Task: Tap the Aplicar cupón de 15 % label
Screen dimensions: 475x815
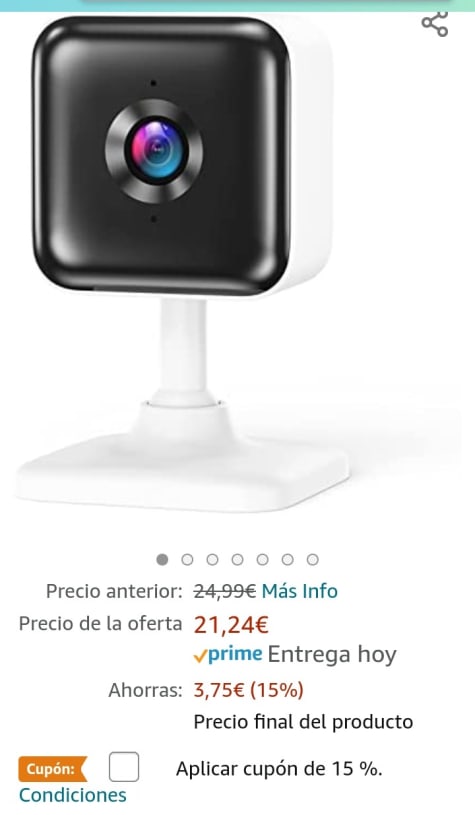Action: tap(279, 769)
